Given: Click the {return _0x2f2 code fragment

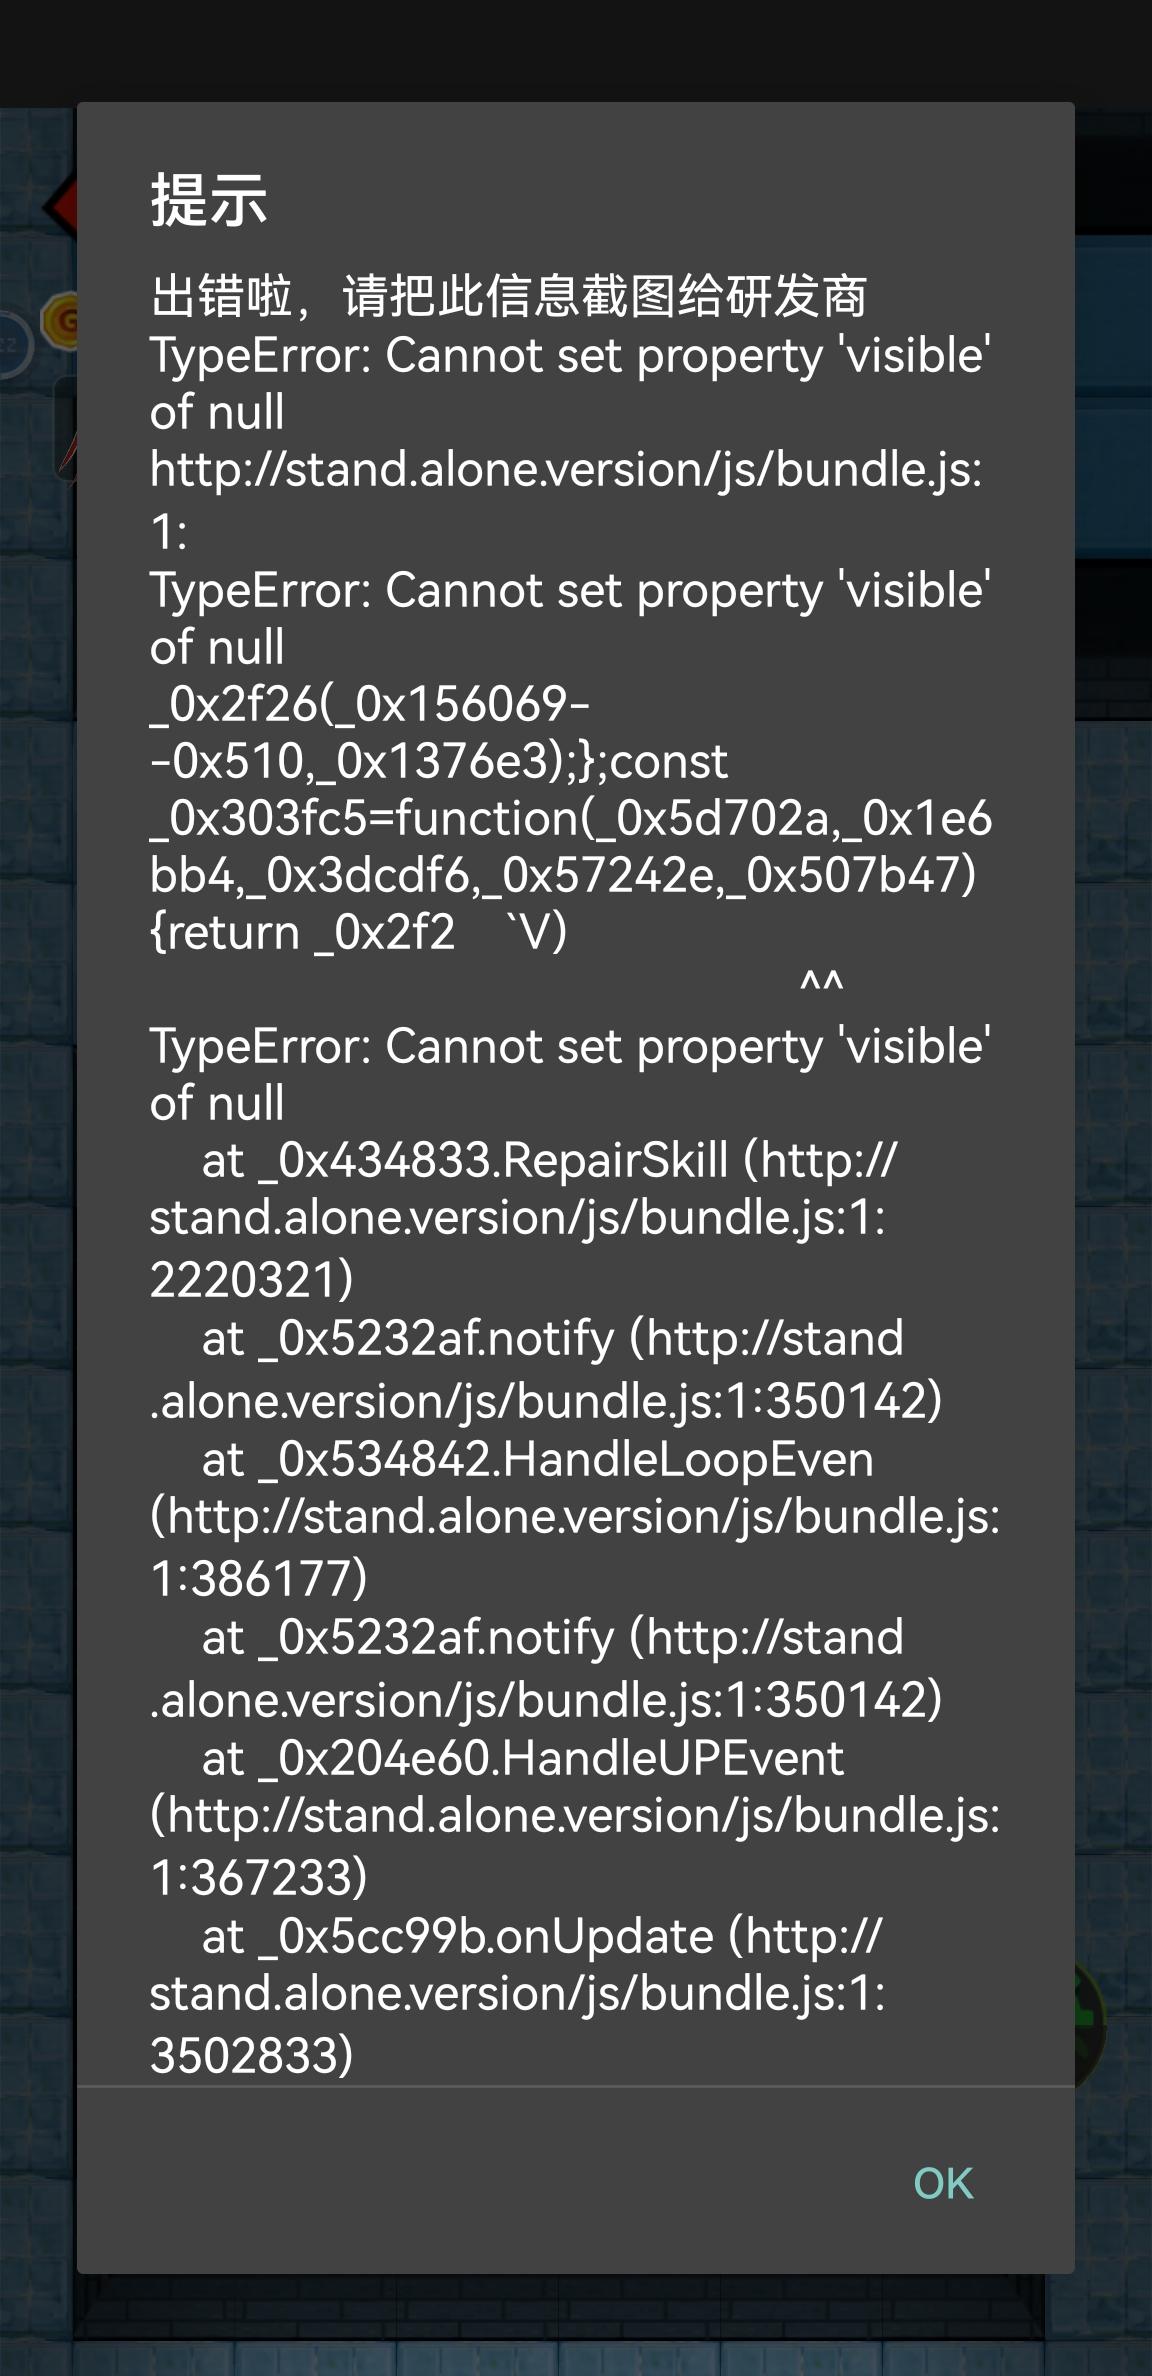Looking at the screenshot, I should (x=302, y=932).
